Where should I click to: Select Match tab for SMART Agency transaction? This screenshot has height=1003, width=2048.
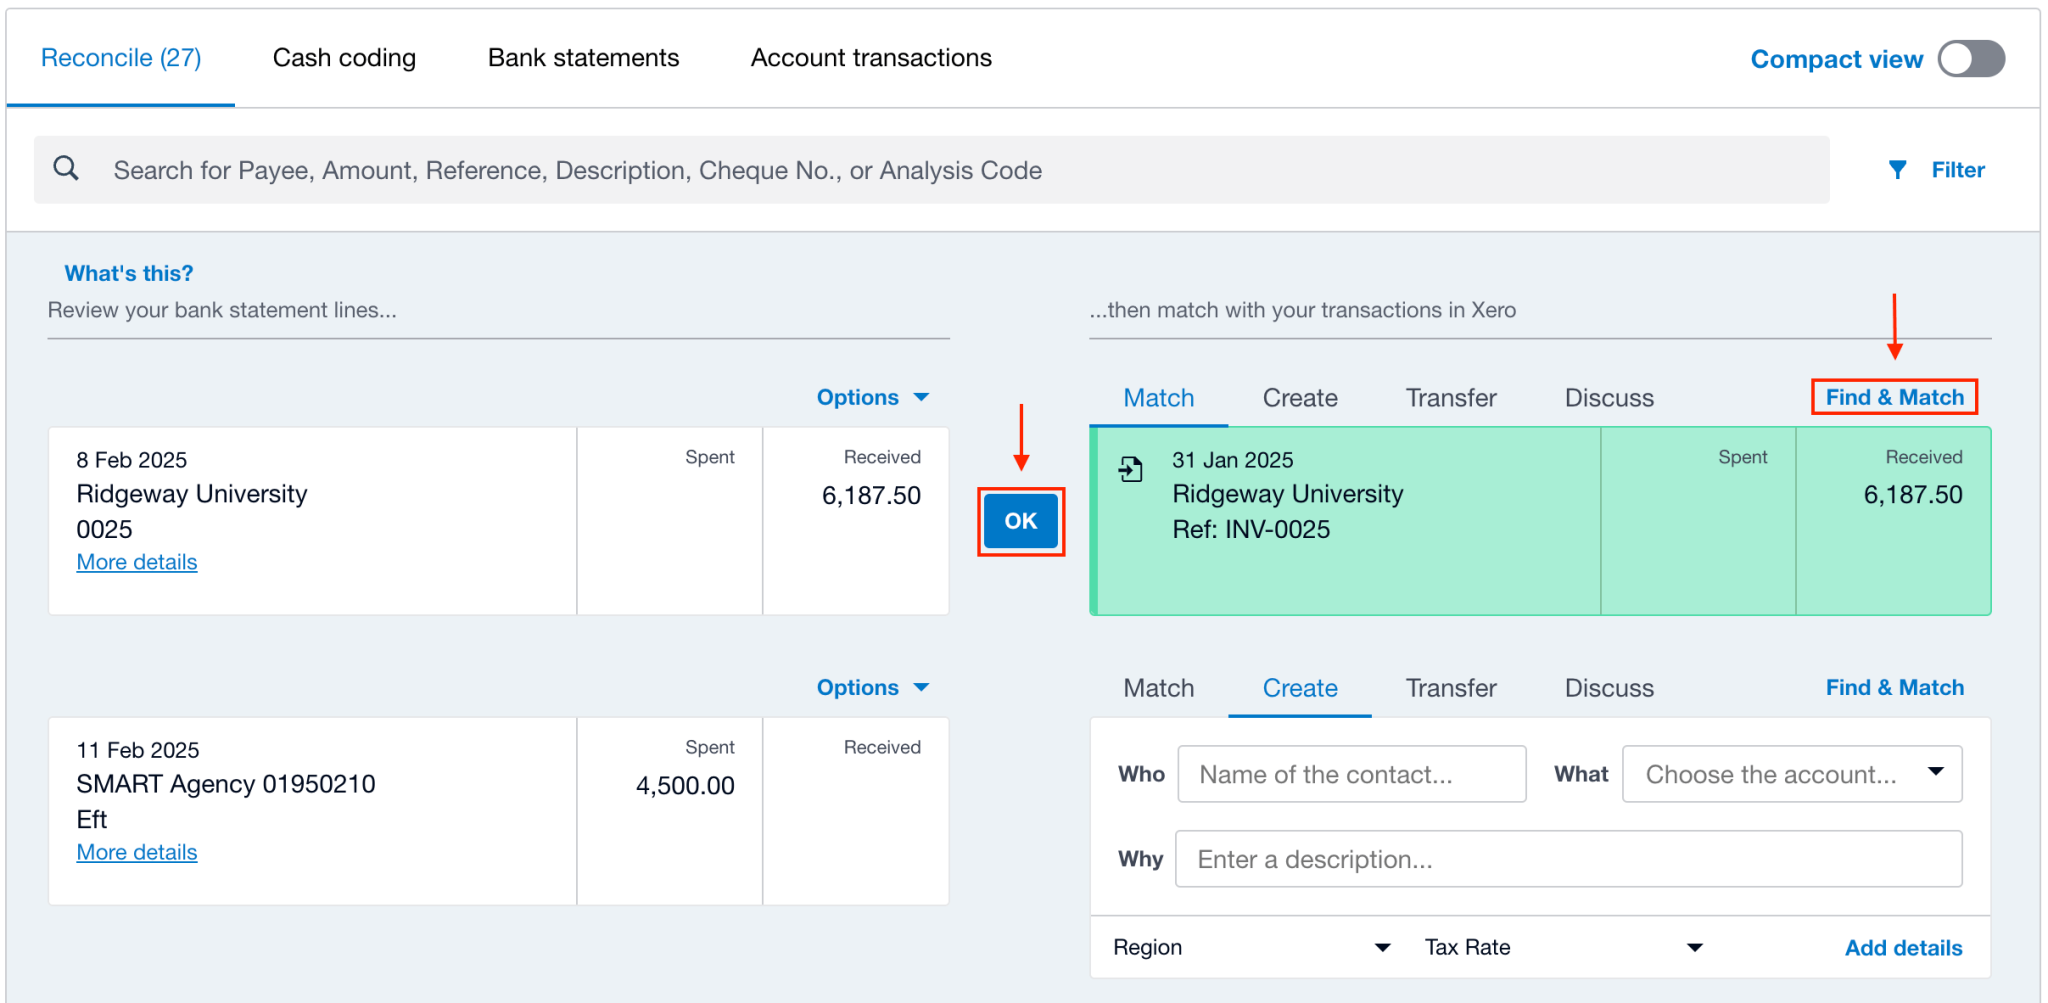coord(1158,688)
